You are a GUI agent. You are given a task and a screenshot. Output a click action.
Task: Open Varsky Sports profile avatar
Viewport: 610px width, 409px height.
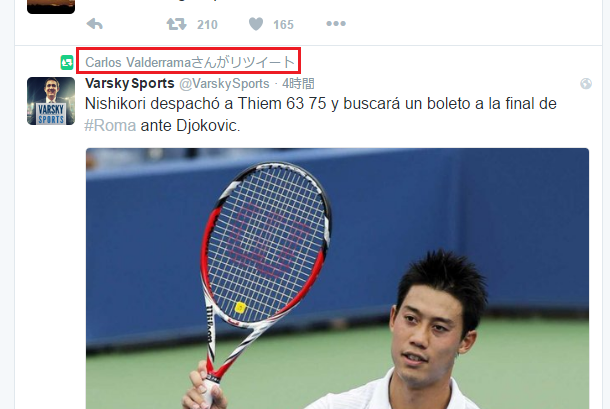pos(51,101)
